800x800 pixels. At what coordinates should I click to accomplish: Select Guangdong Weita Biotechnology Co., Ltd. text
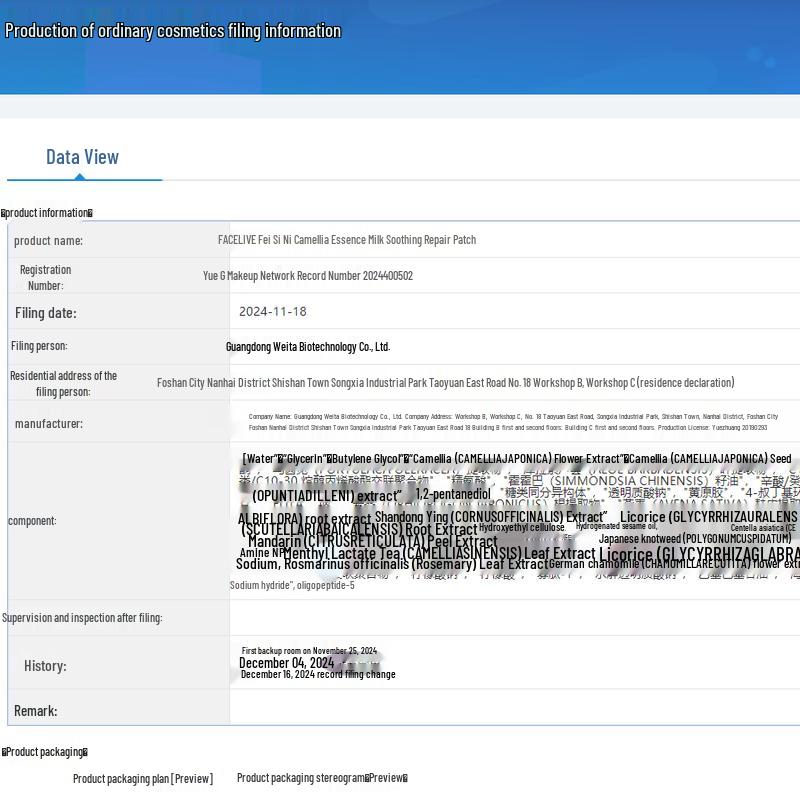[x=308, y=347]
